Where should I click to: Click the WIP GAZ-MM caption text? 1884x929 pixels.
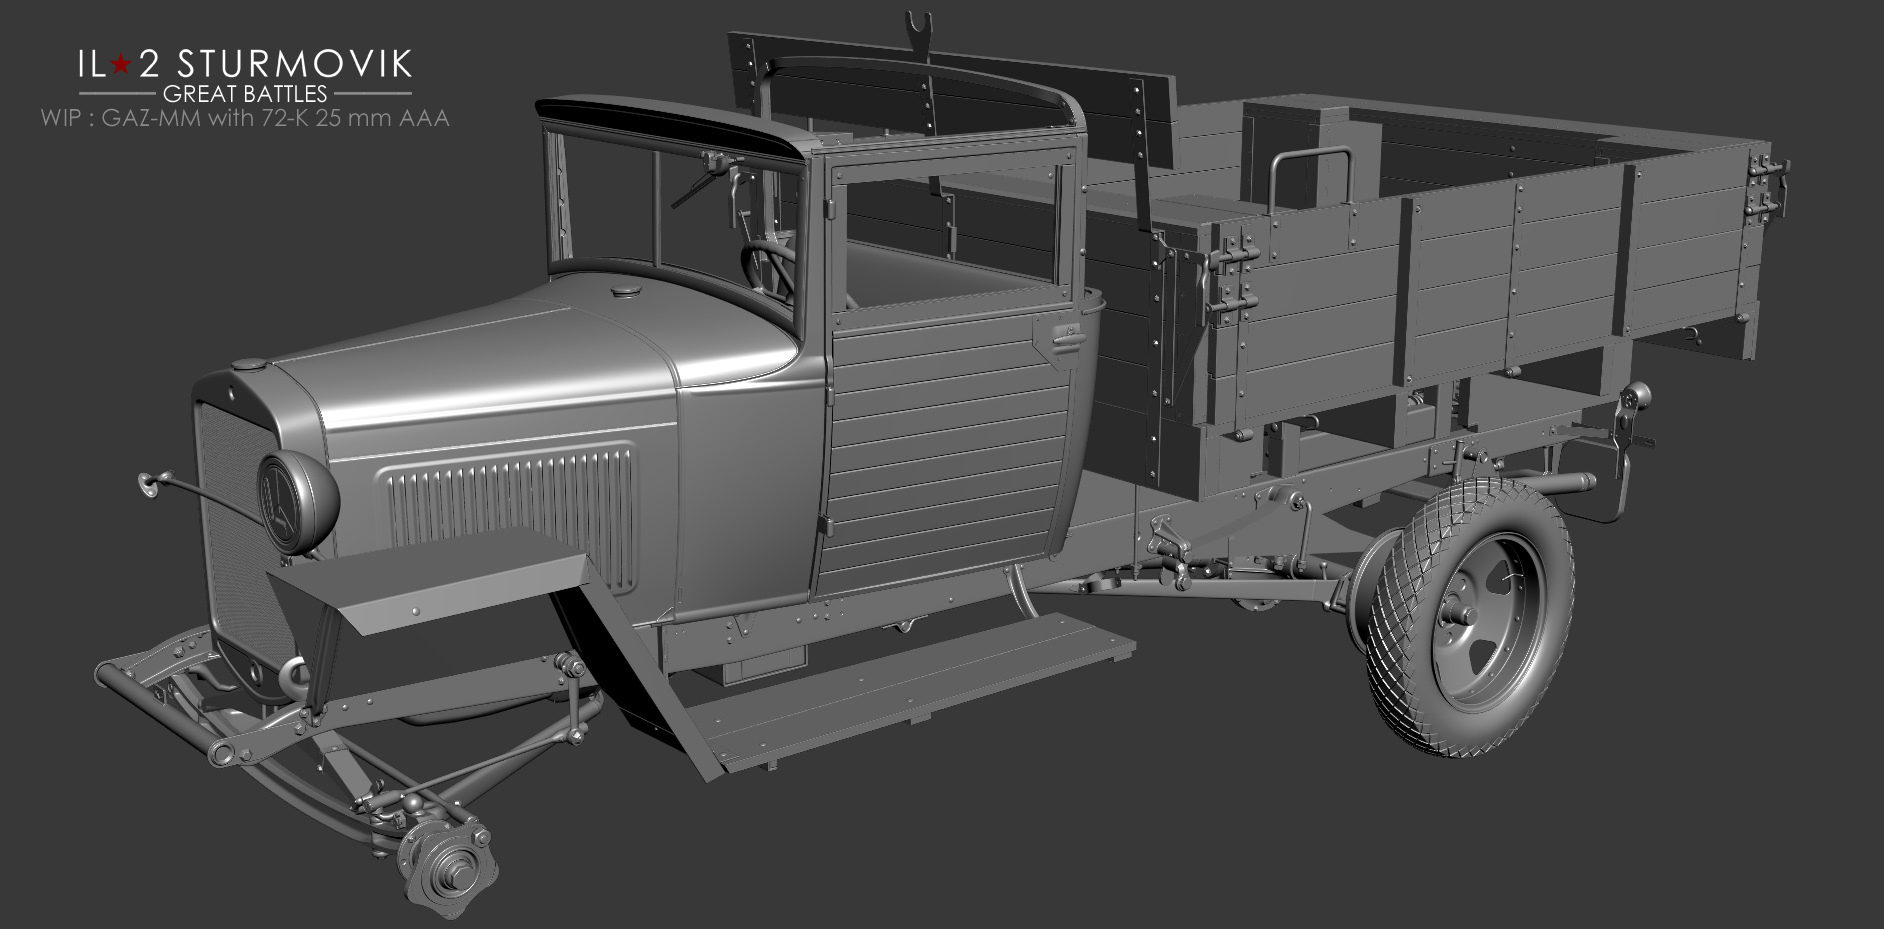point(244,118)
